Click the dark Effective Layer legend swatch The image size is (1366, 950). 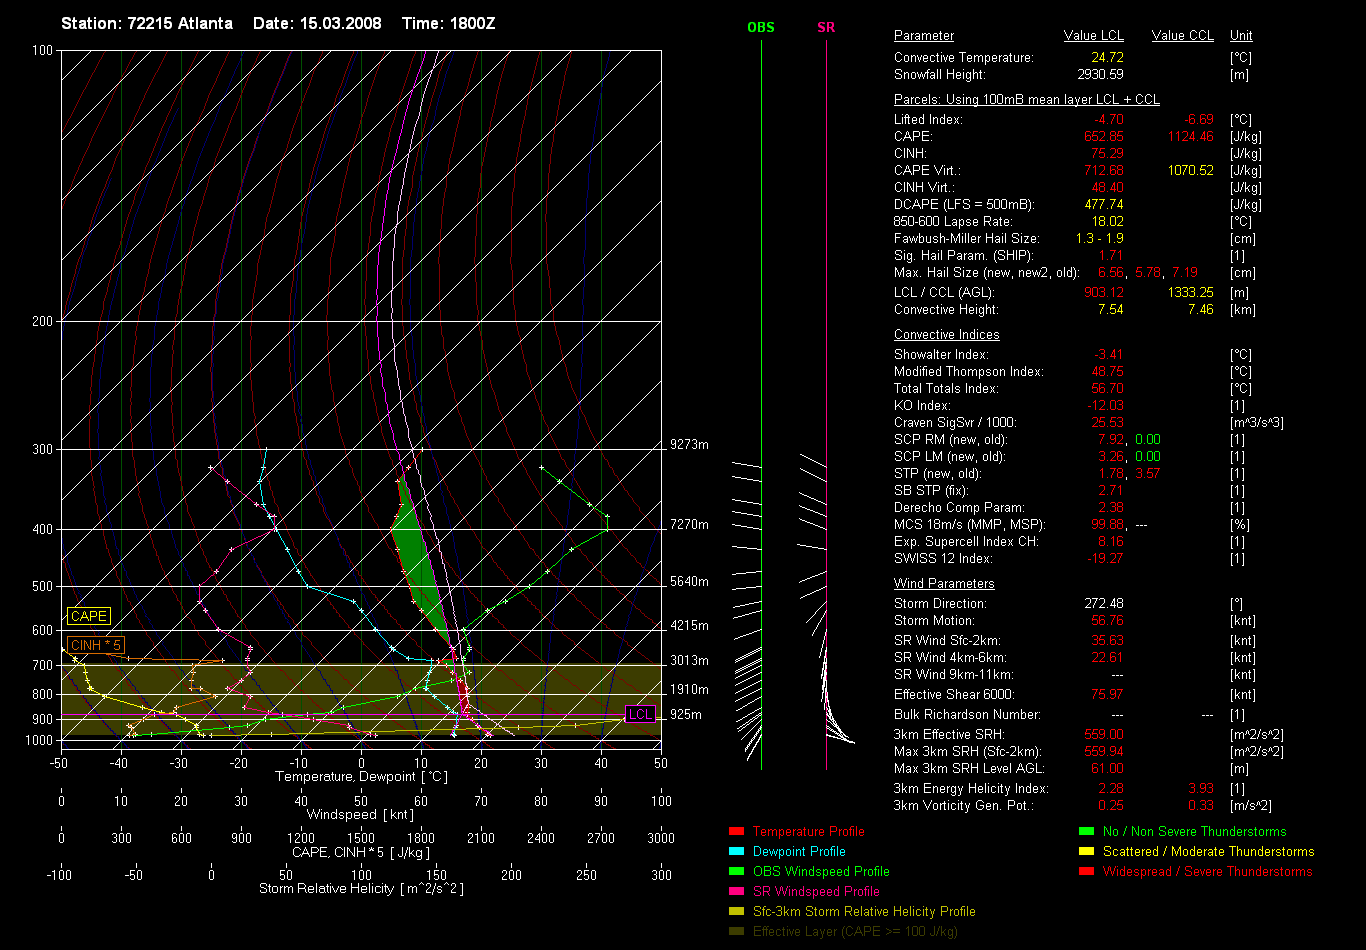coord(737,931)
